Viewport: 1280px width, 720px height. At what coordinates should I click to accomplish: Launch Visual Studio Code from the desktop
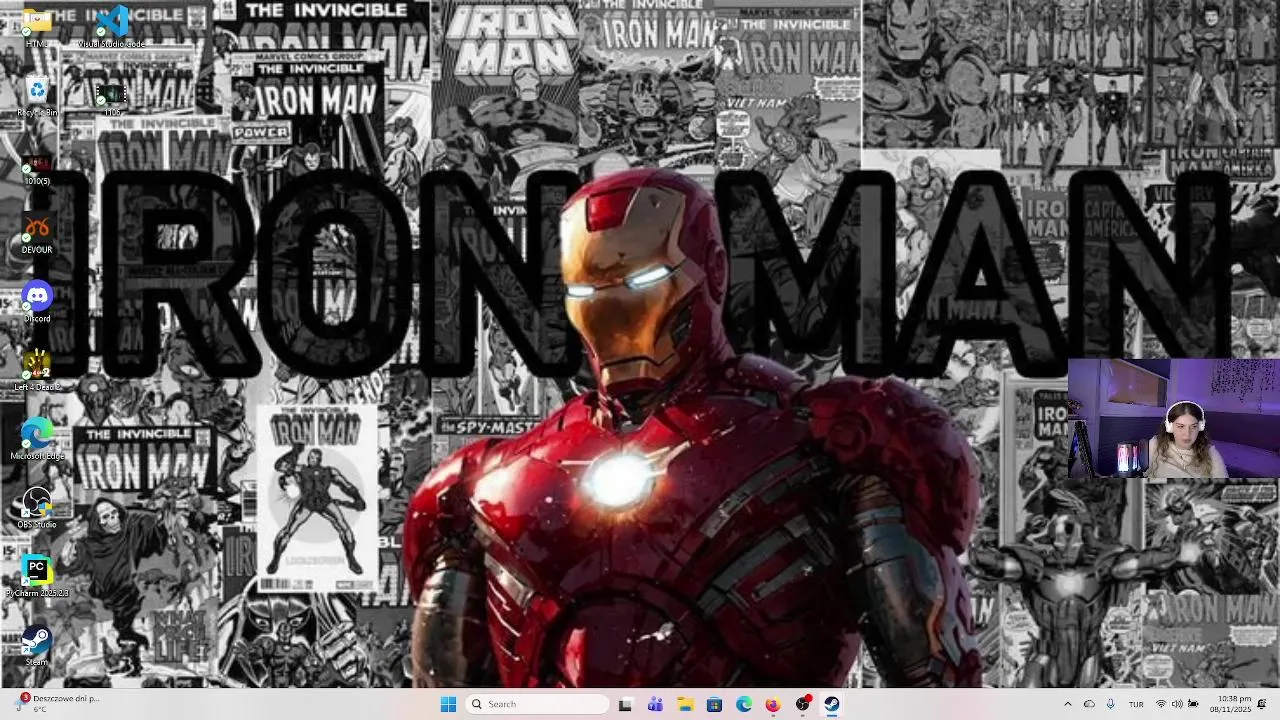coord(111,26)
